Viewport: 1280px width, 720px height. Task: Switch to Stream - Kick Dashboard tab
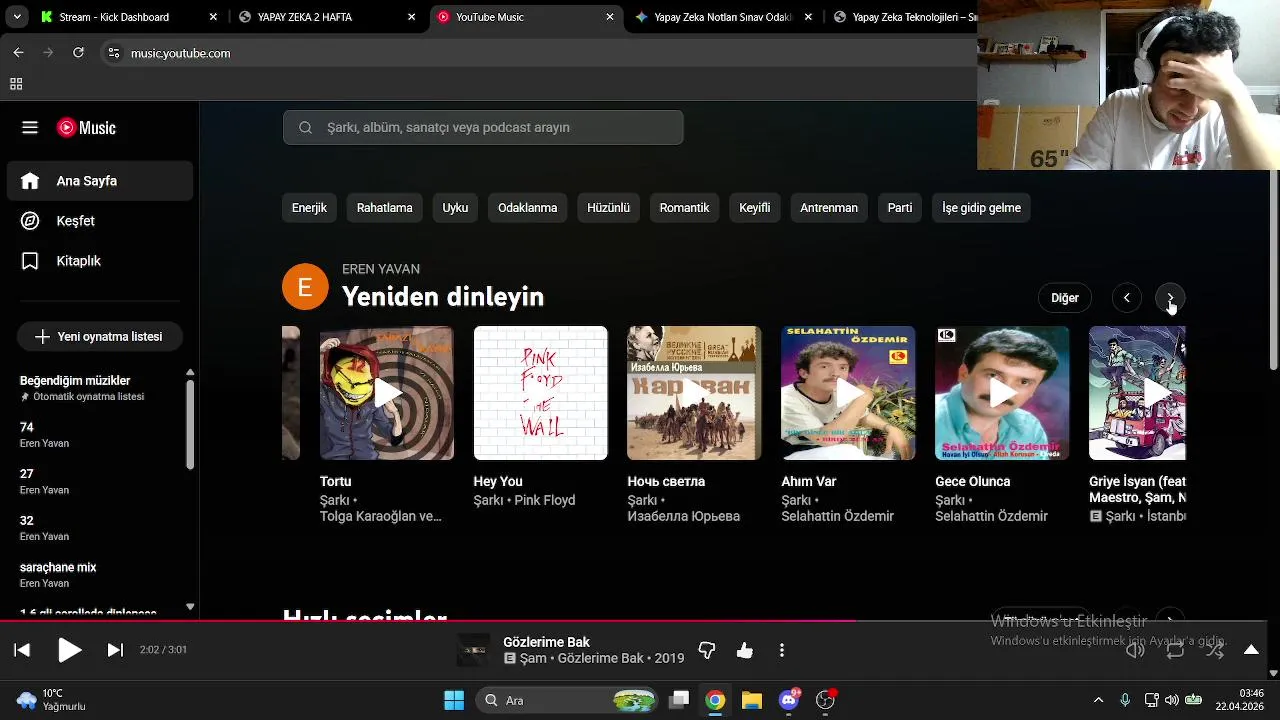point(128,17)
